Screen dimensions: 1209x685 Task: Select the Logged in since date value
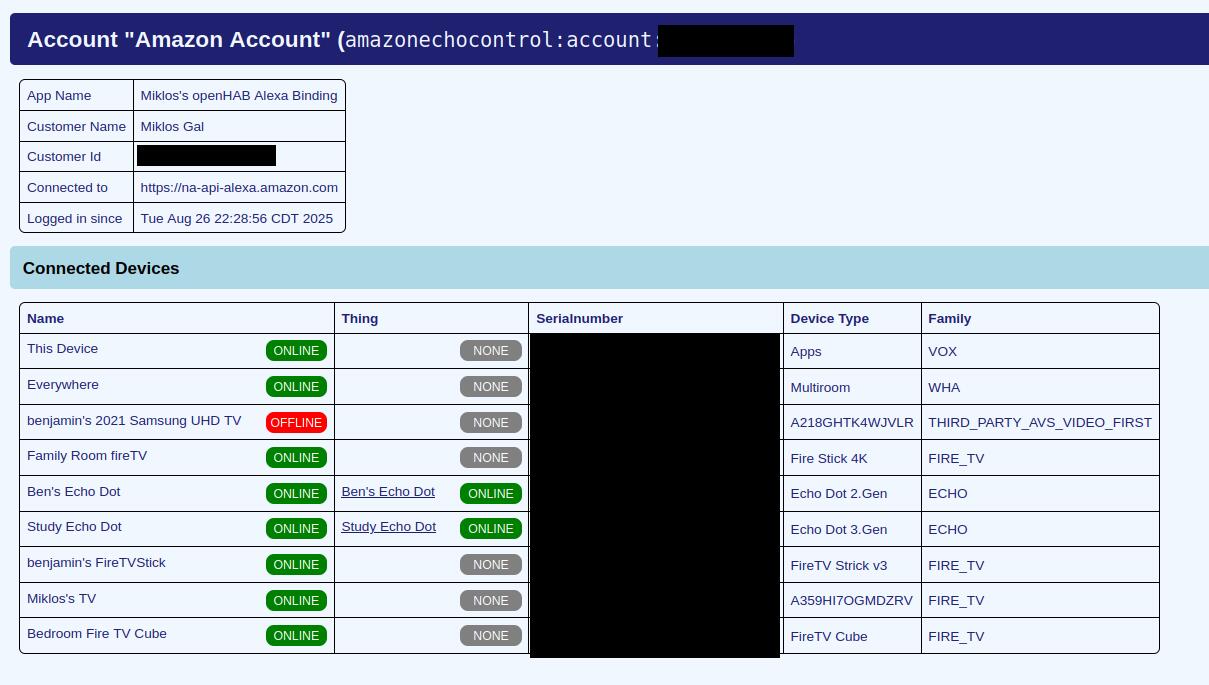click(x=237, y=218)
